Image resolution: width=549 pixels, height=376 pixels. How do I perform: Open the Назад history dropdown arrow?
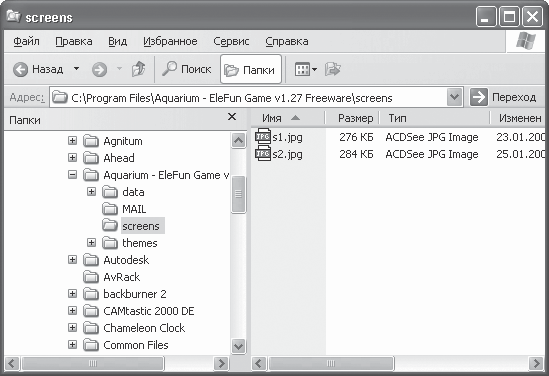tap(76, 69)
